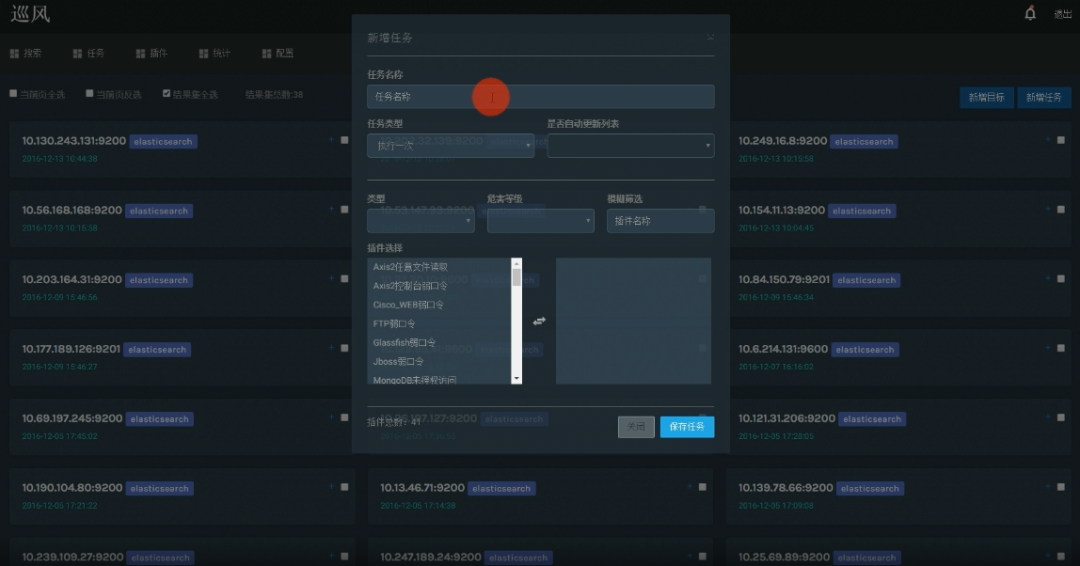The image size is (1080, 566).
Task: Click plus icon on 10.130.243.131:9200 card
Action: pos(331,140)
